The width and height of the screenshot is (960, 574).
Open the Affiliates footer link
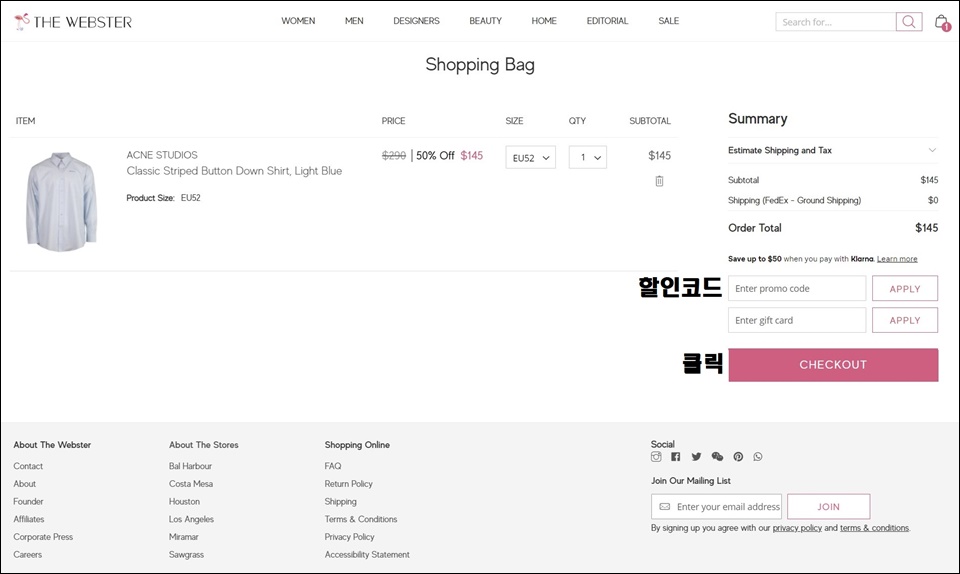click(x=29, y=519)
